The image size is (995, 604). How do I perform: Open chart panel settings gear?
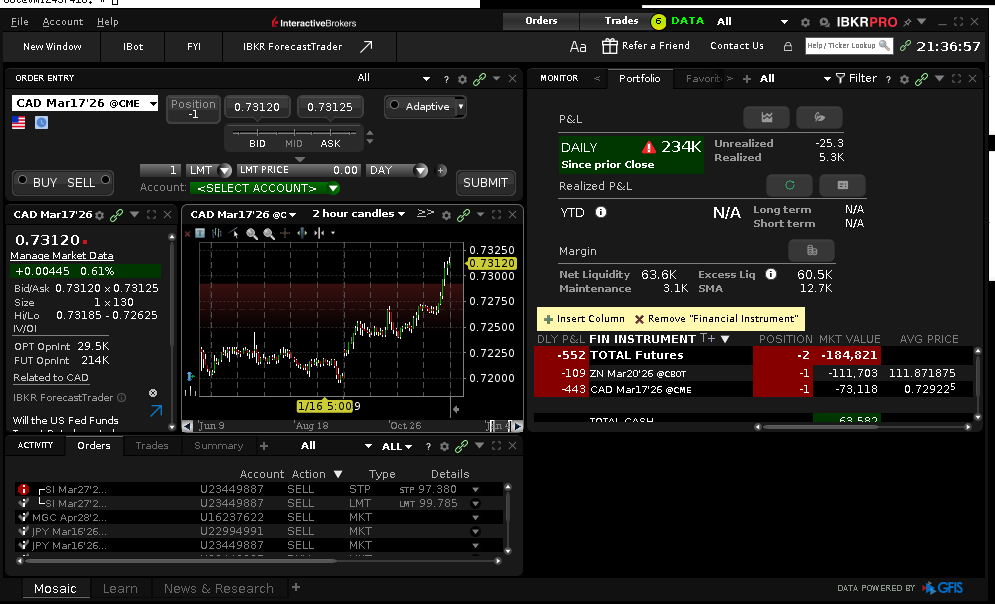tap(446, 216)
